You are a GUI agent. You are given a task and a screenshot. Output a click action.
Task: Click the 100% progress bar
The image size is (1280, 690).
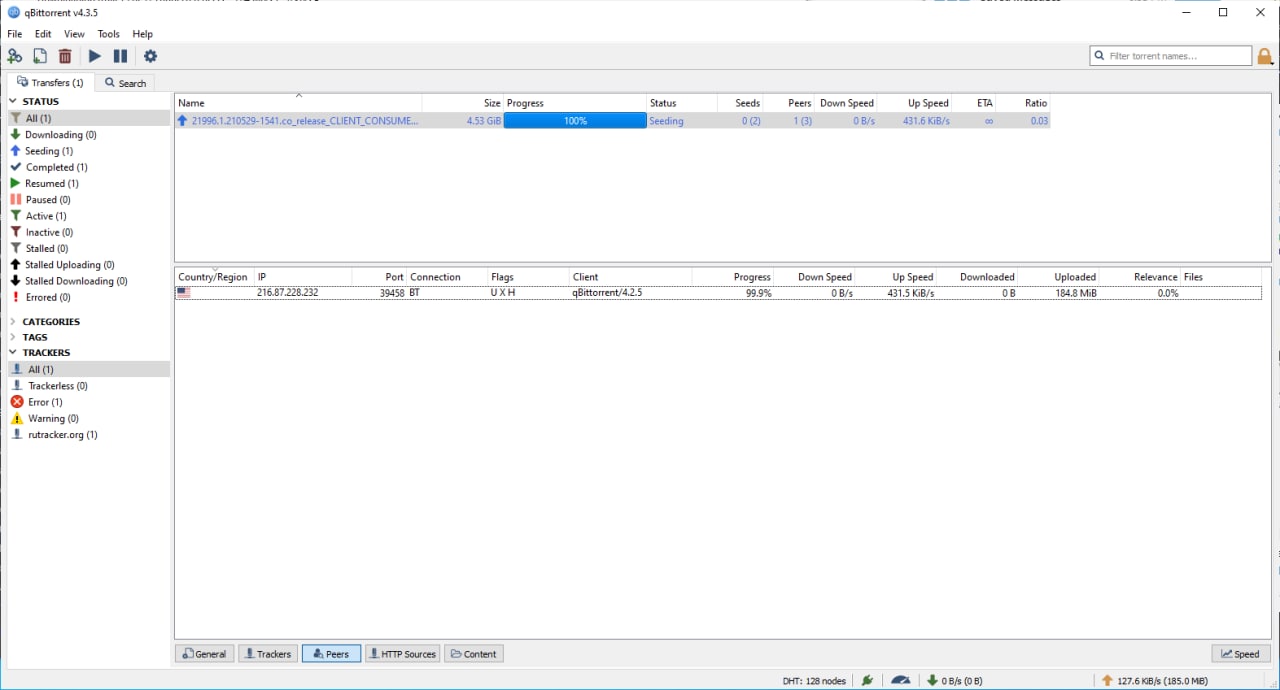[x=575, y=120]
